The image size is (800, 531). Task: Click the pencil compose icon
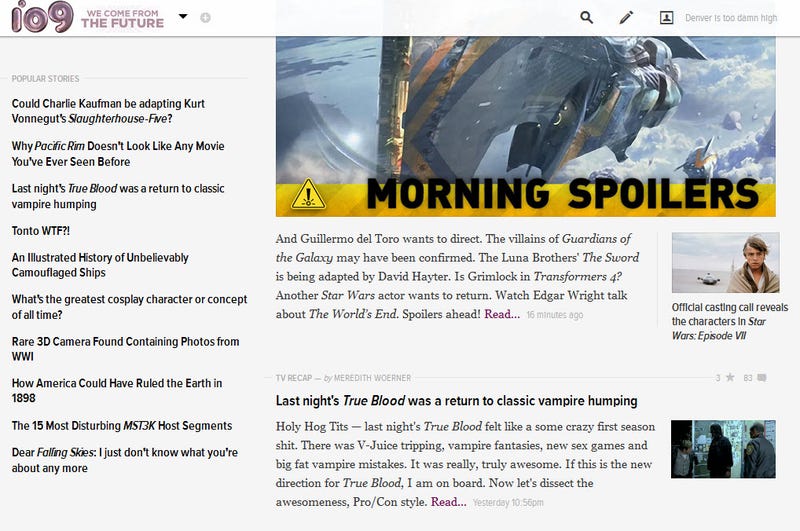pyautogui.click(x=626, y=17)
